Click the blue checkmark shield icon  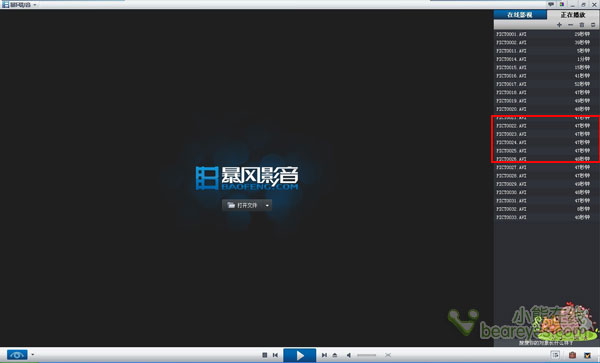[x=587, y=355]
